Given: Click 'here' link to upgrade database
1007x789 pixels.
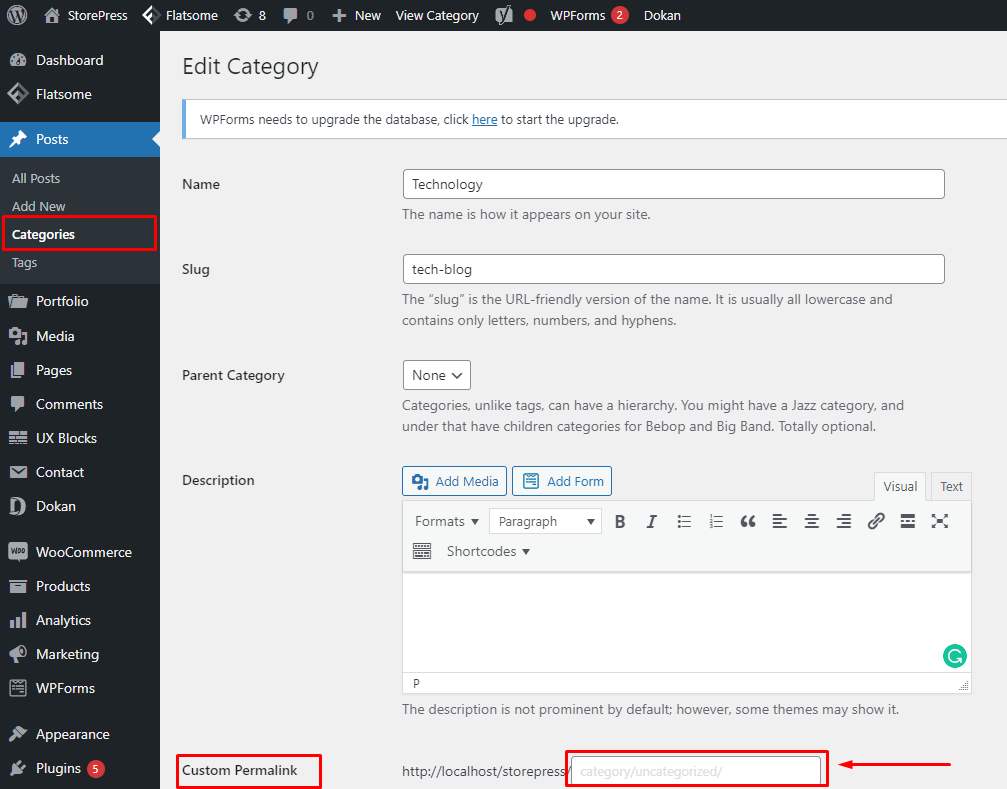Looking at the screenshot, I should pyautogui.click(x=484, y=119).
